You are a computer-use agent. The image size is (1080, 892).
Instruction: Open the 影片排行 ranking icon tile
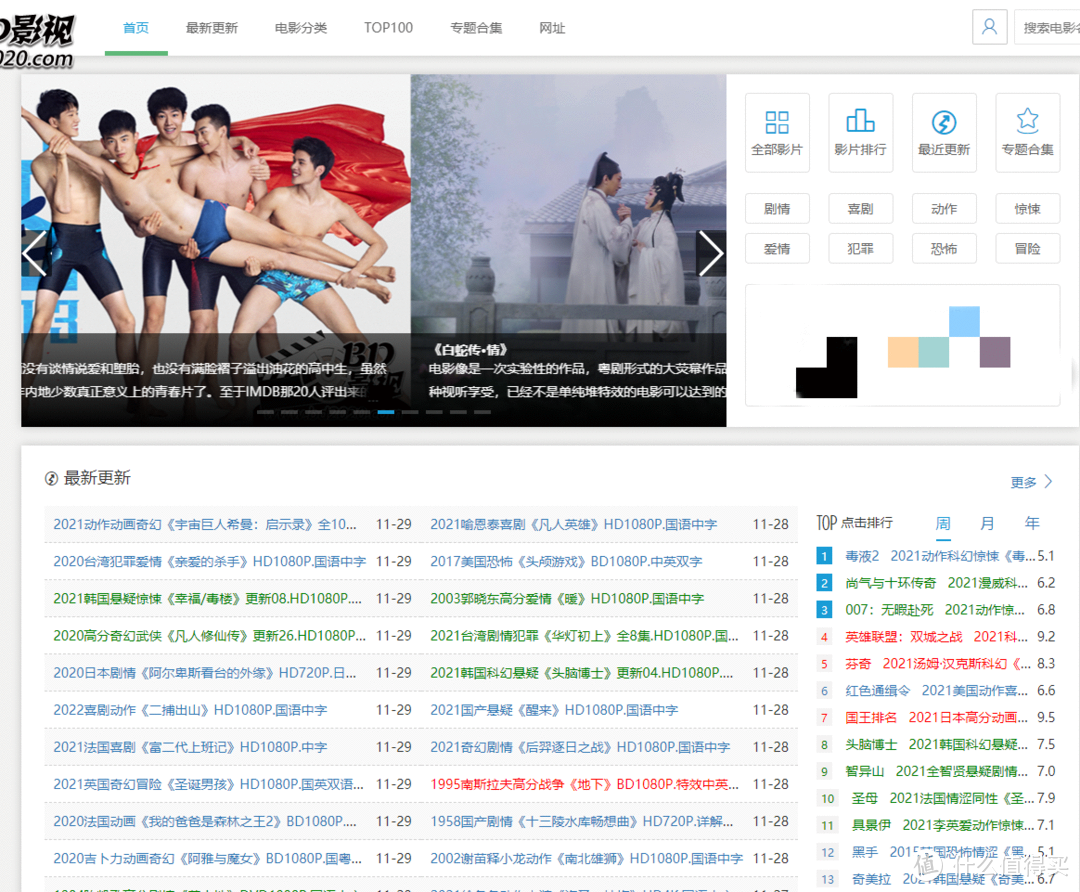click(x=860, y=132)
